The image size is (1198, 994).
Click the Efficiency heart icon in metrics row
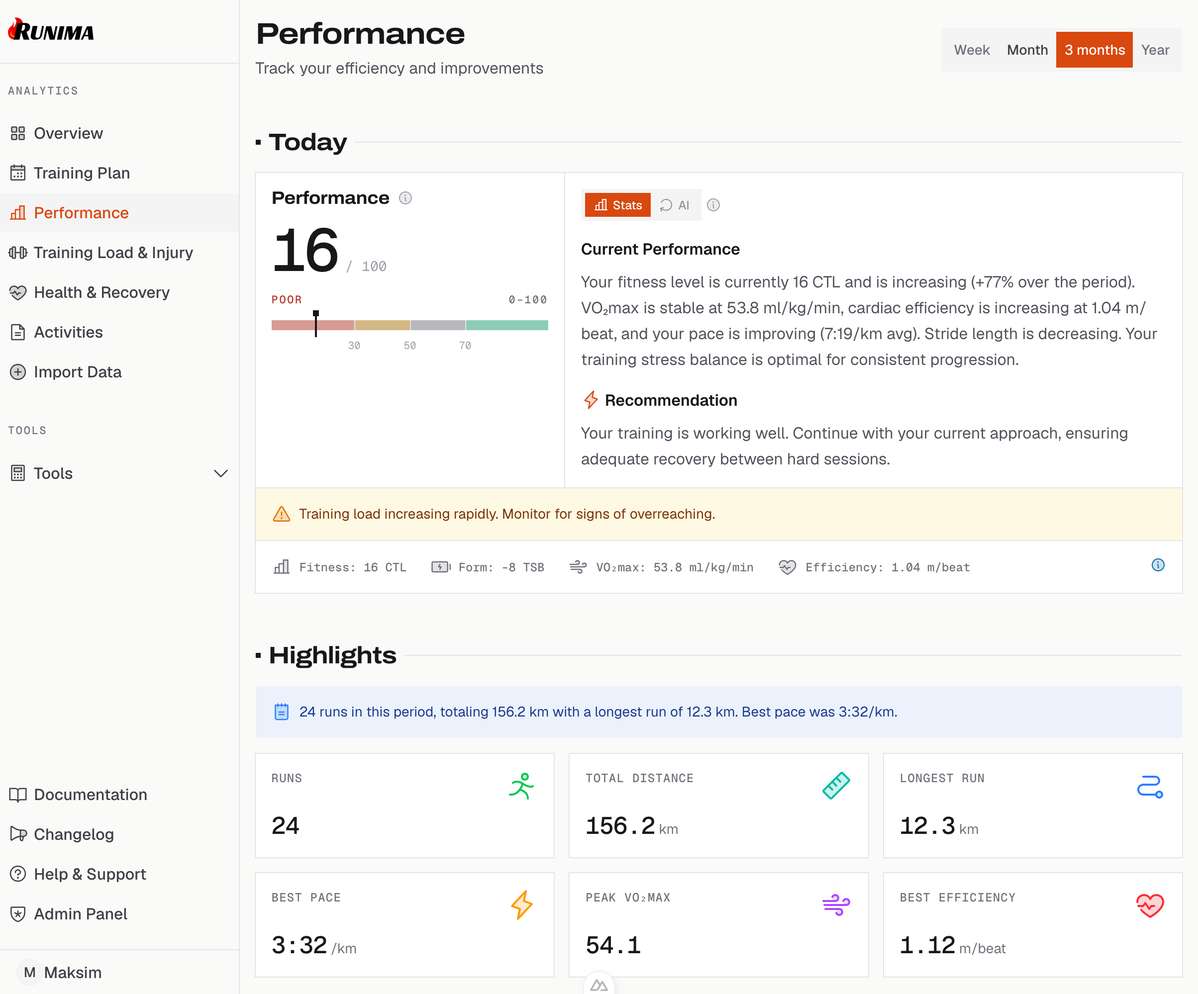coord(787,567)
